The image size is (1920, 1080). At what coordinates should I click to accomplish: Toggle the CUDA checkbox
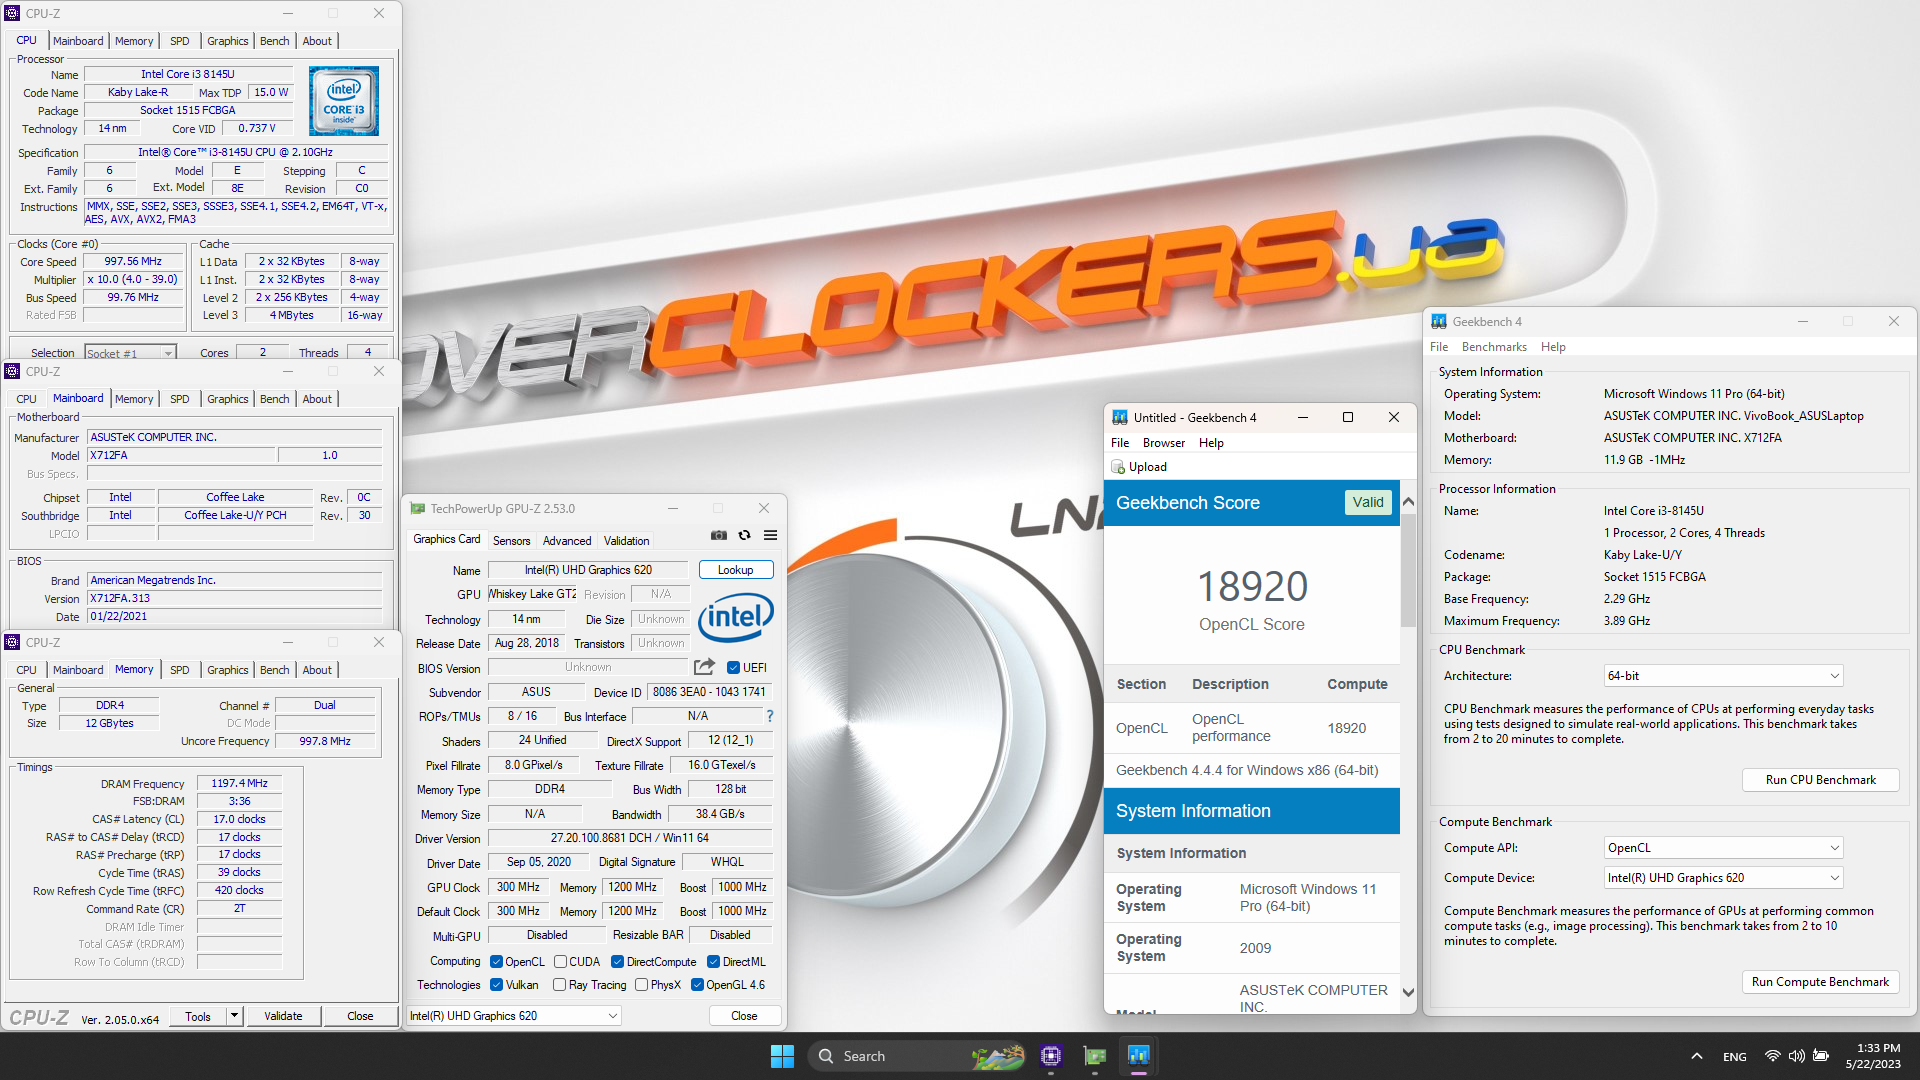tap(561, 962)
